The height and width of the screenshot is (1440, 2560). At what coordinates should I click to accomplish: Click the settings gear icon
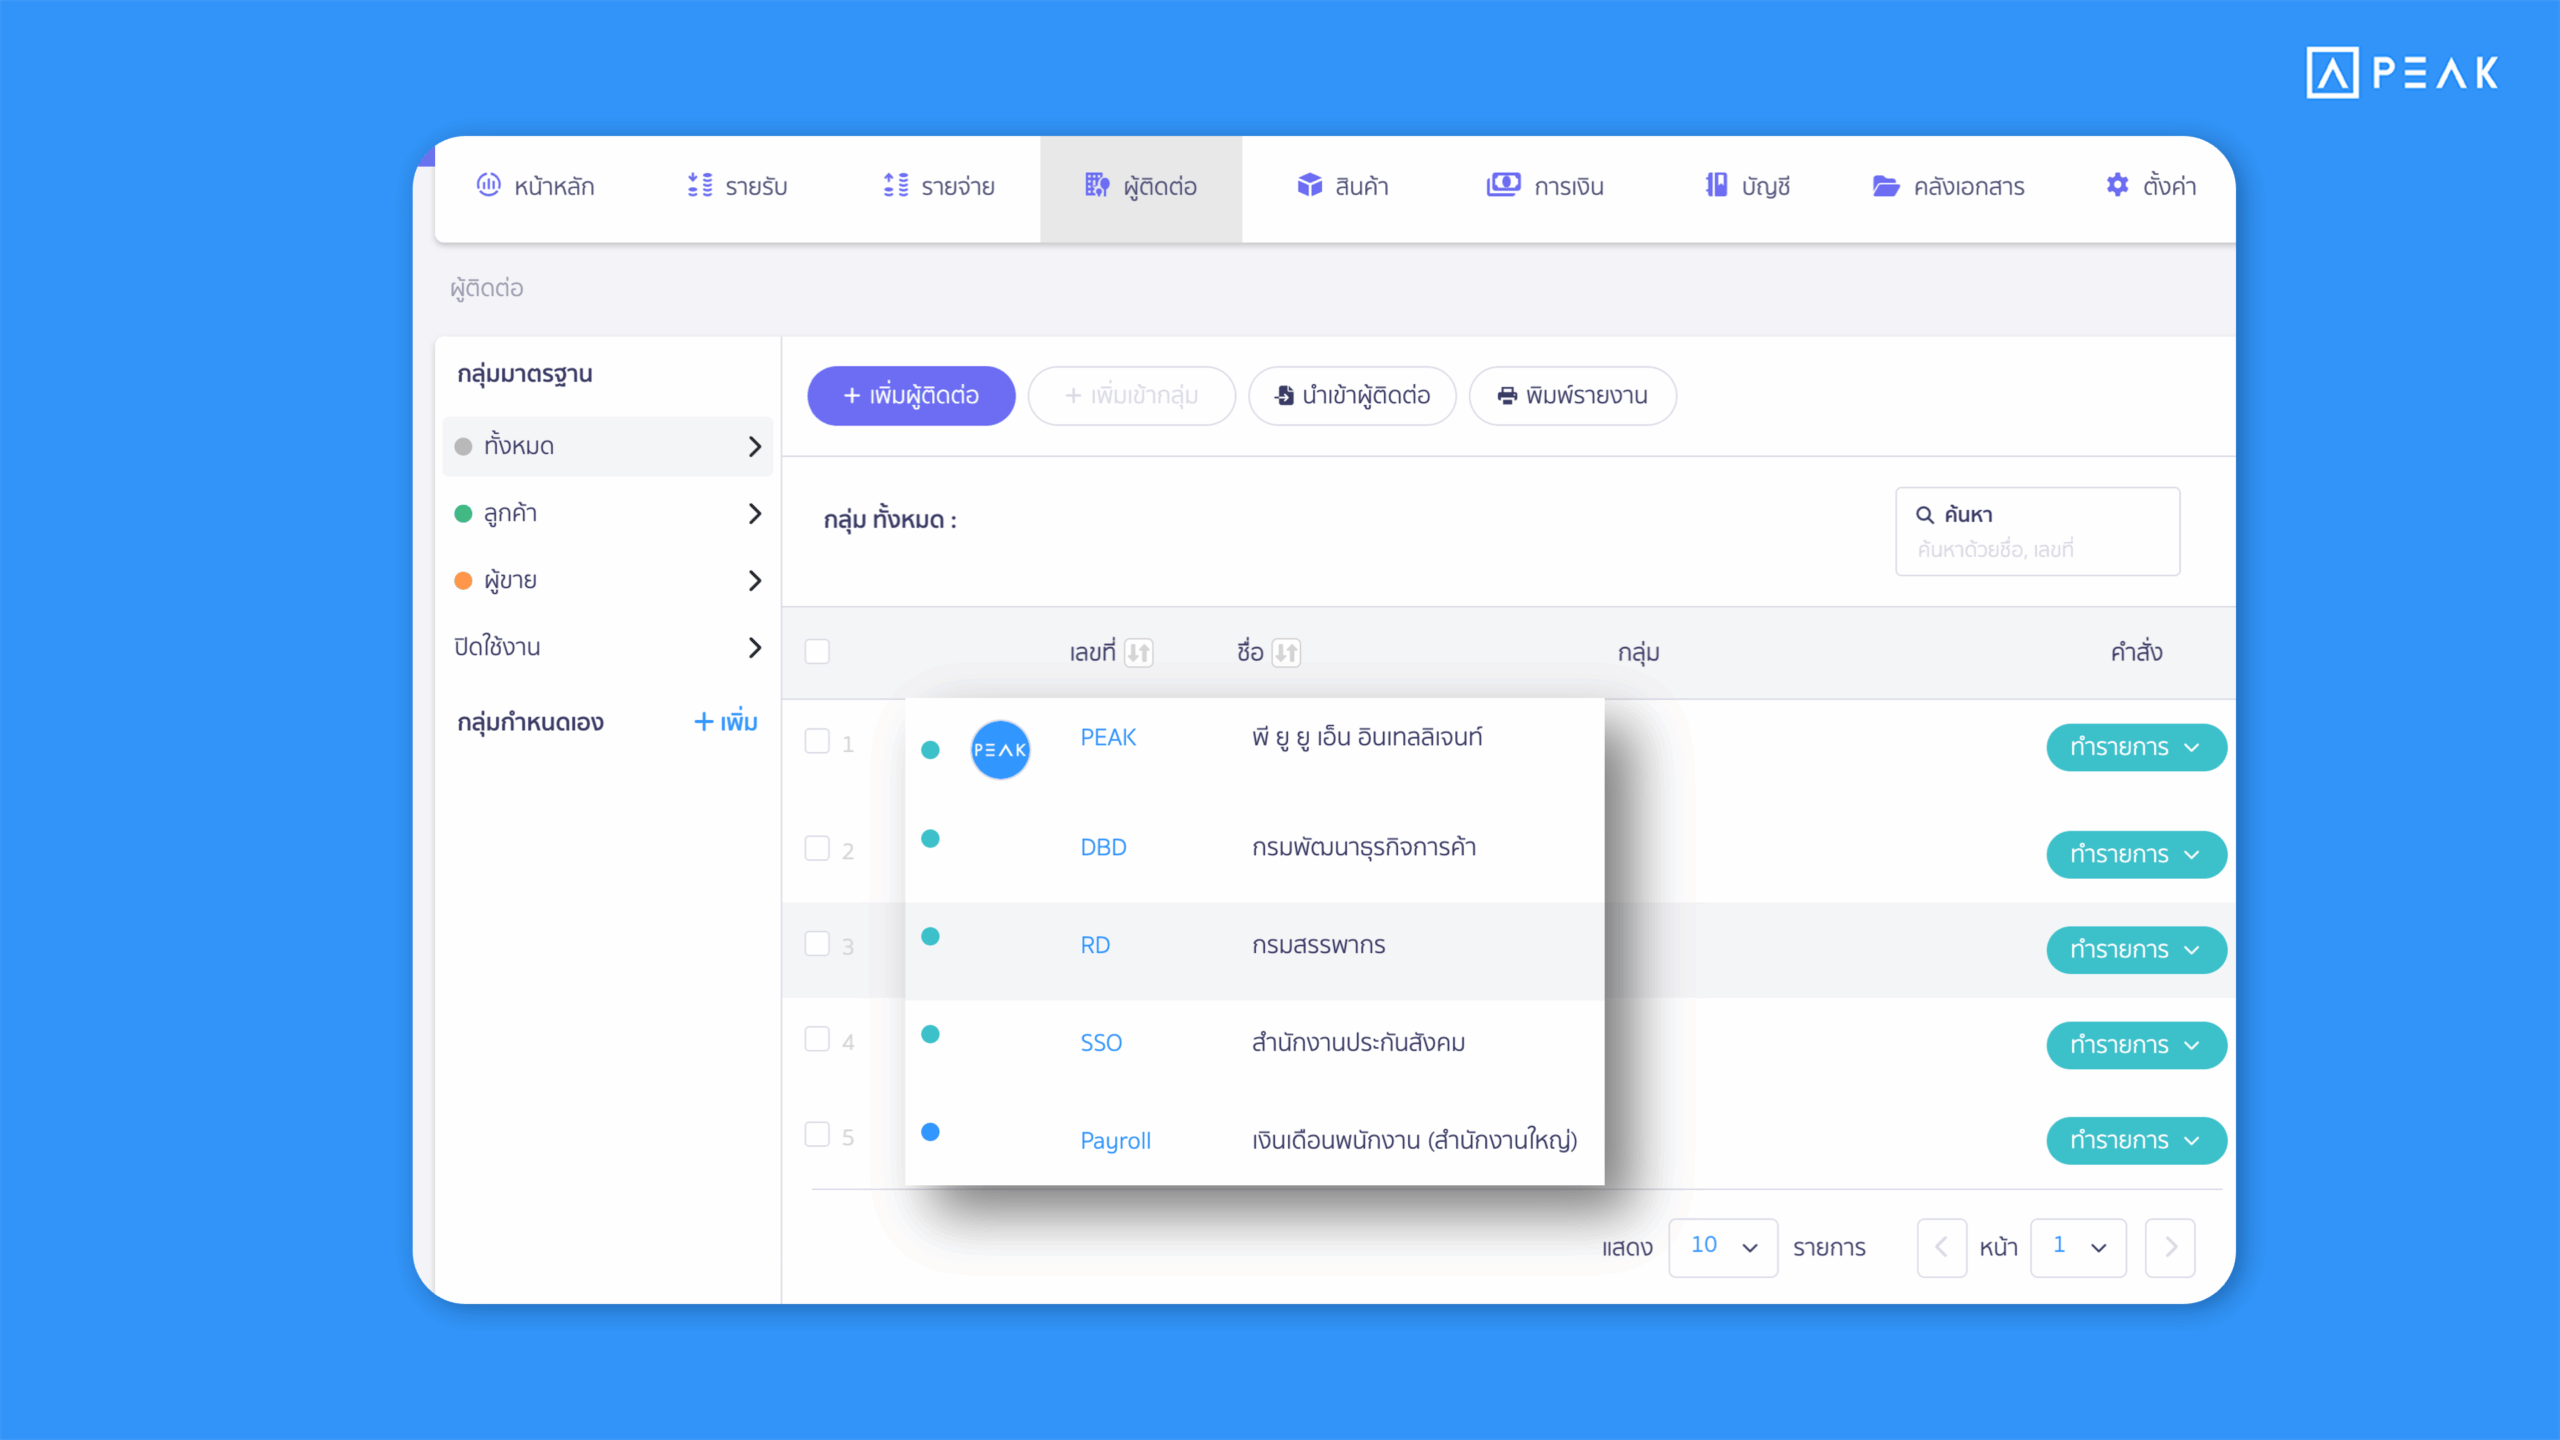(x=2117, y=185)
